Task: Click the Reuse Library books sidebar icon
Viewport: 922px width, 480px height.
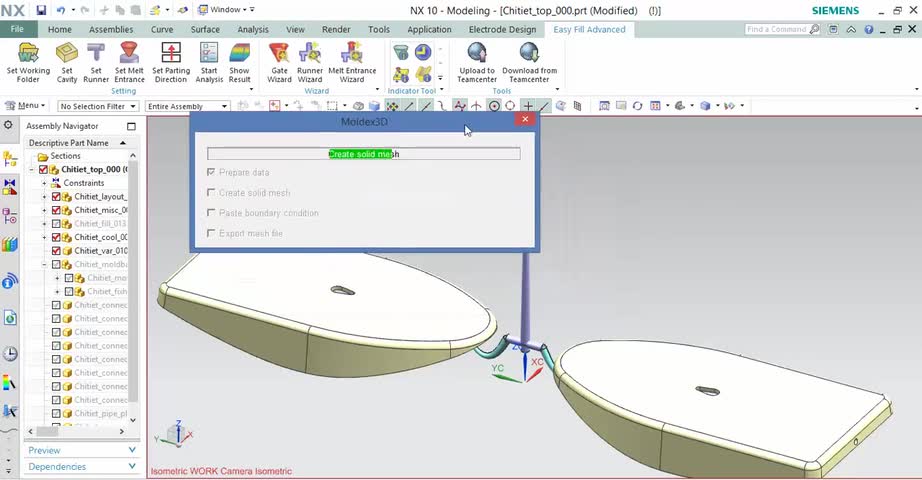Action: 10,244
